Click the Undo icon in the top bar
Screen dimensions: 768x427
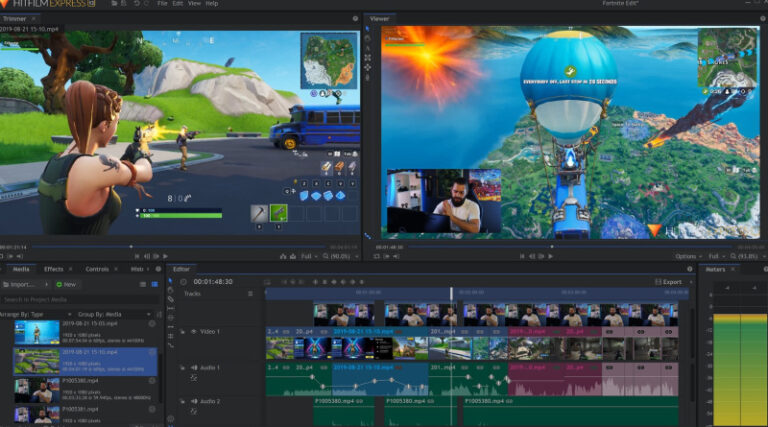click(x=137, y=3)
